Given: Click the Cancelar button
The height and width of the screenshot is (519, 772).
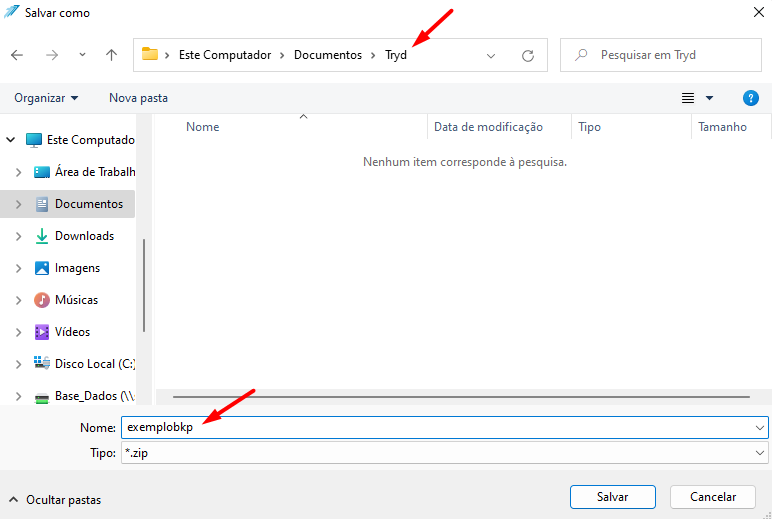Looking at the screenshot, I should click(x=713, y=497).
